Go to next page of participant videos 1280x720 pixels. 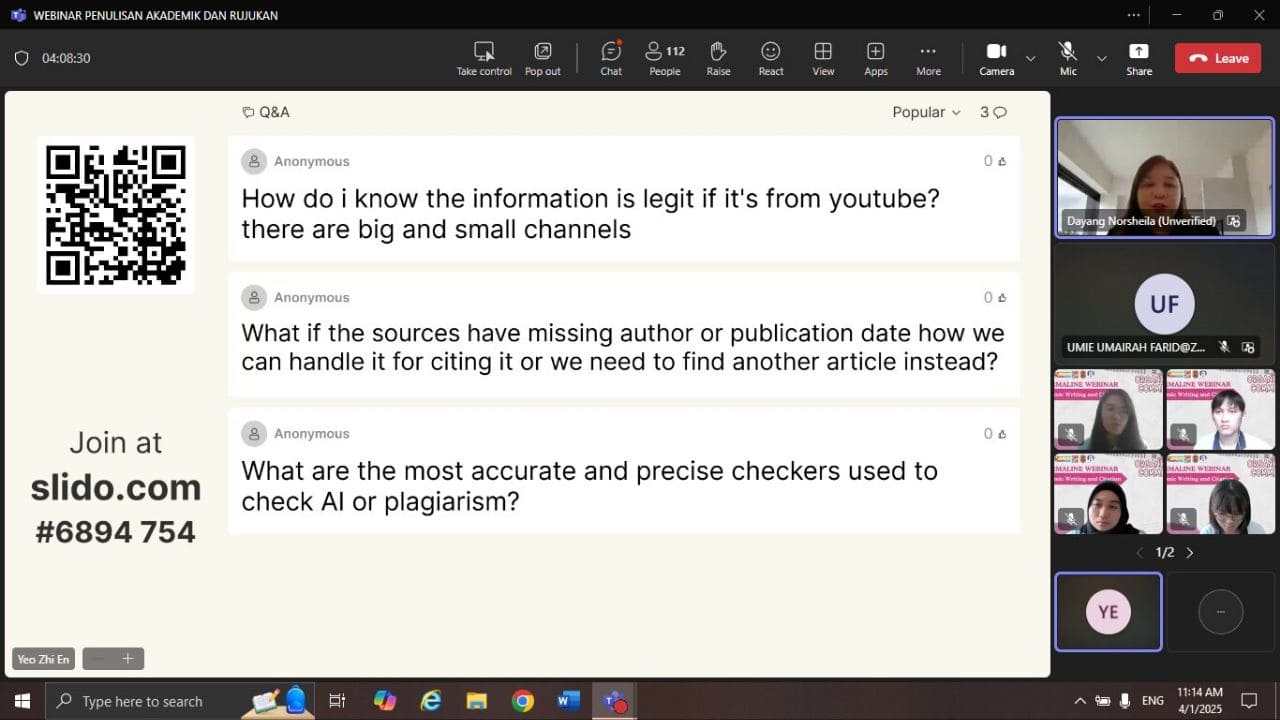(1189, 552)
